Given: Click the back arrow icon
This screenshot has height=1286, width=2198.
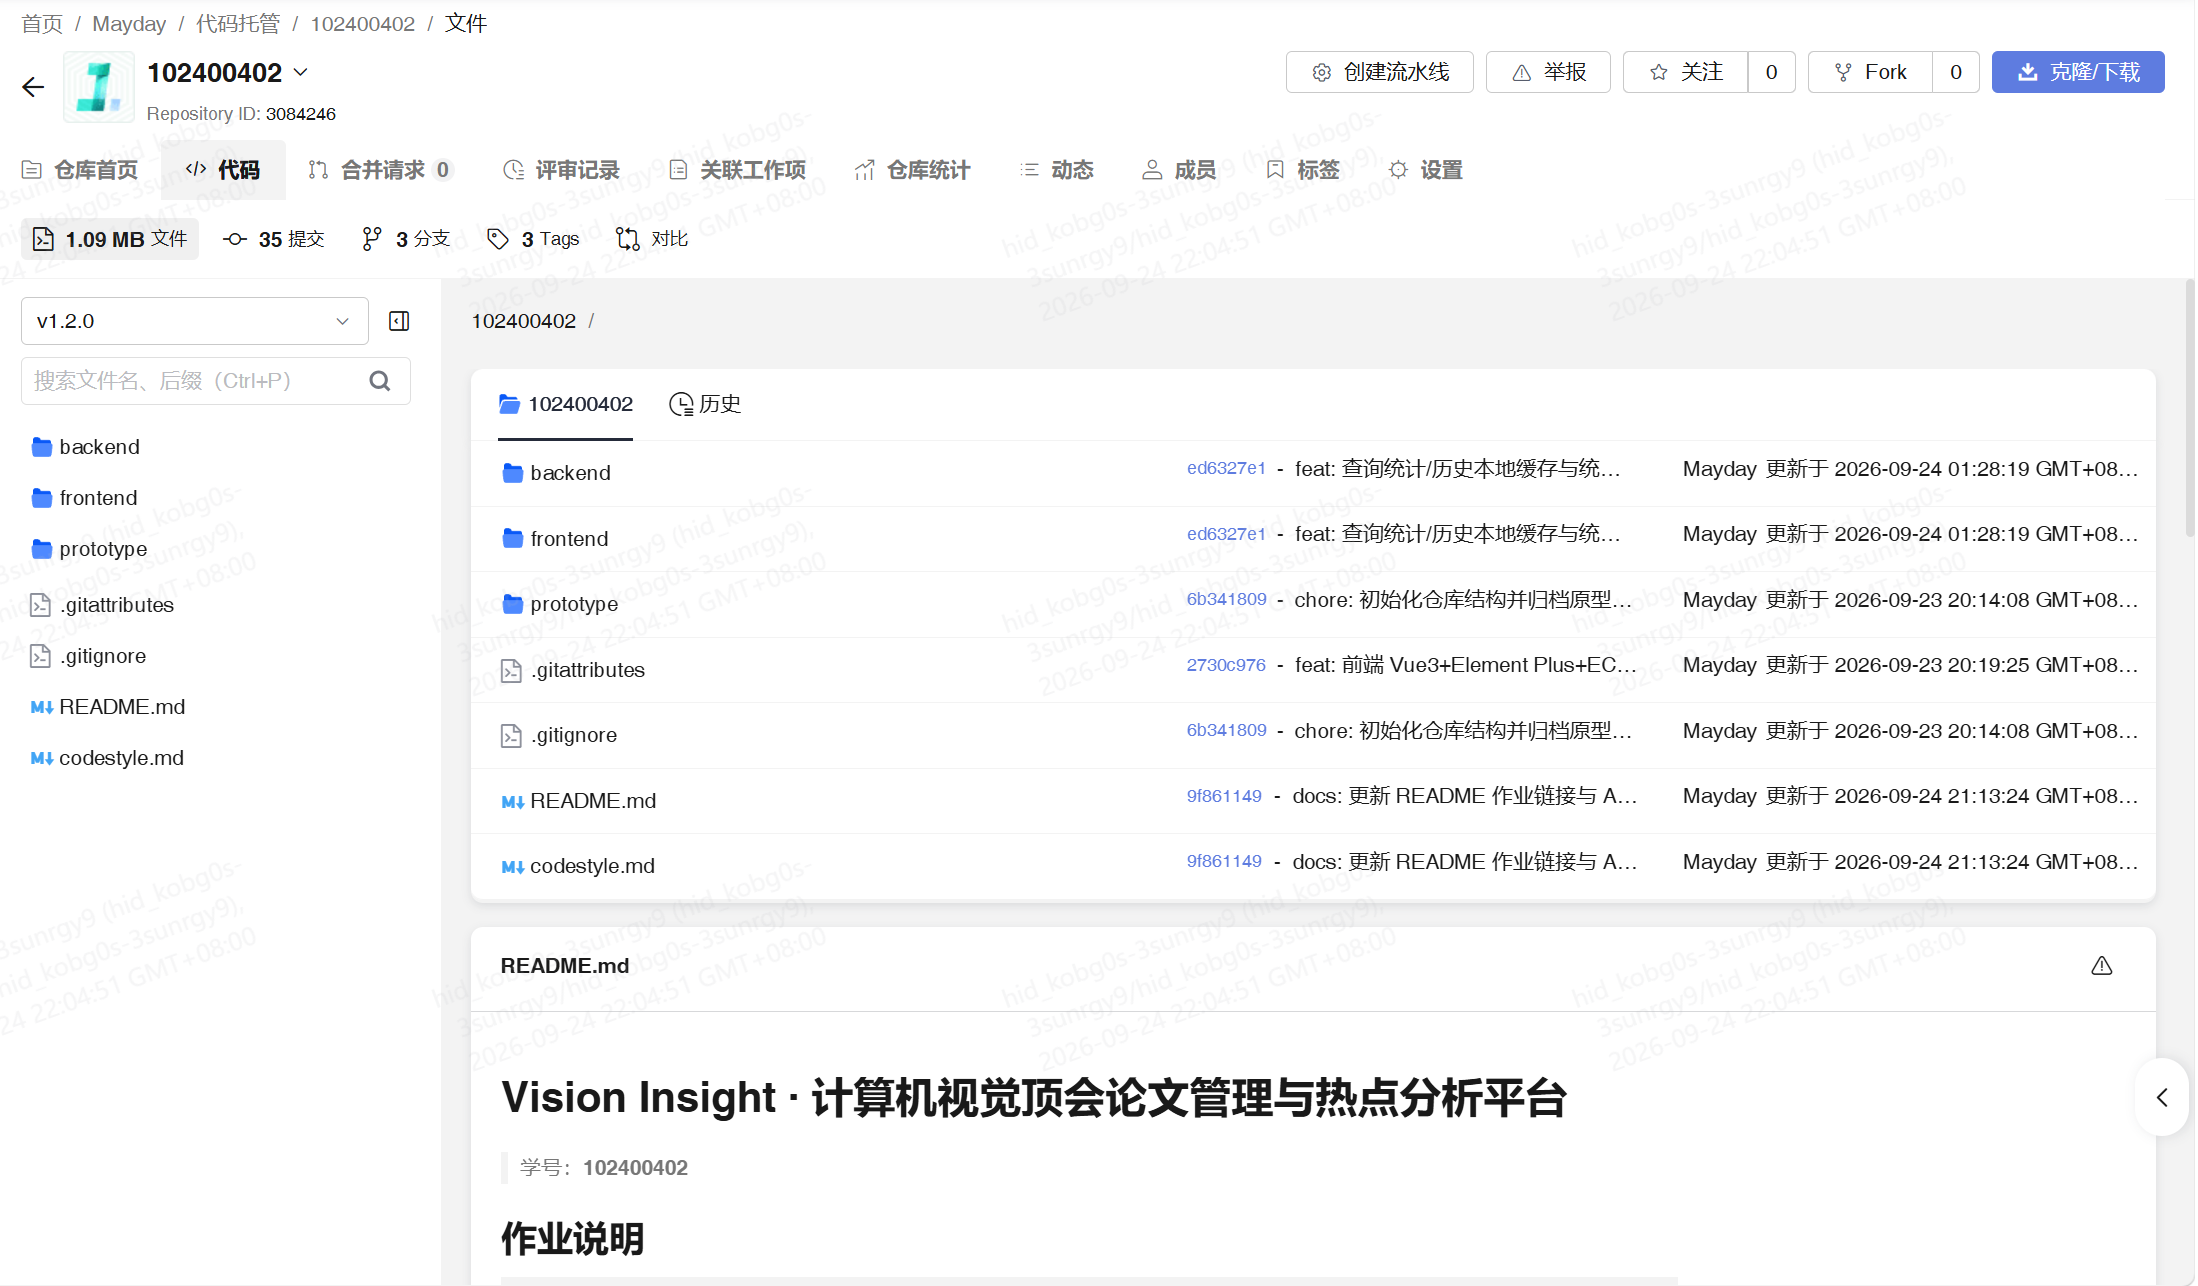Looking at the screenshot, I should pos(33,87).
